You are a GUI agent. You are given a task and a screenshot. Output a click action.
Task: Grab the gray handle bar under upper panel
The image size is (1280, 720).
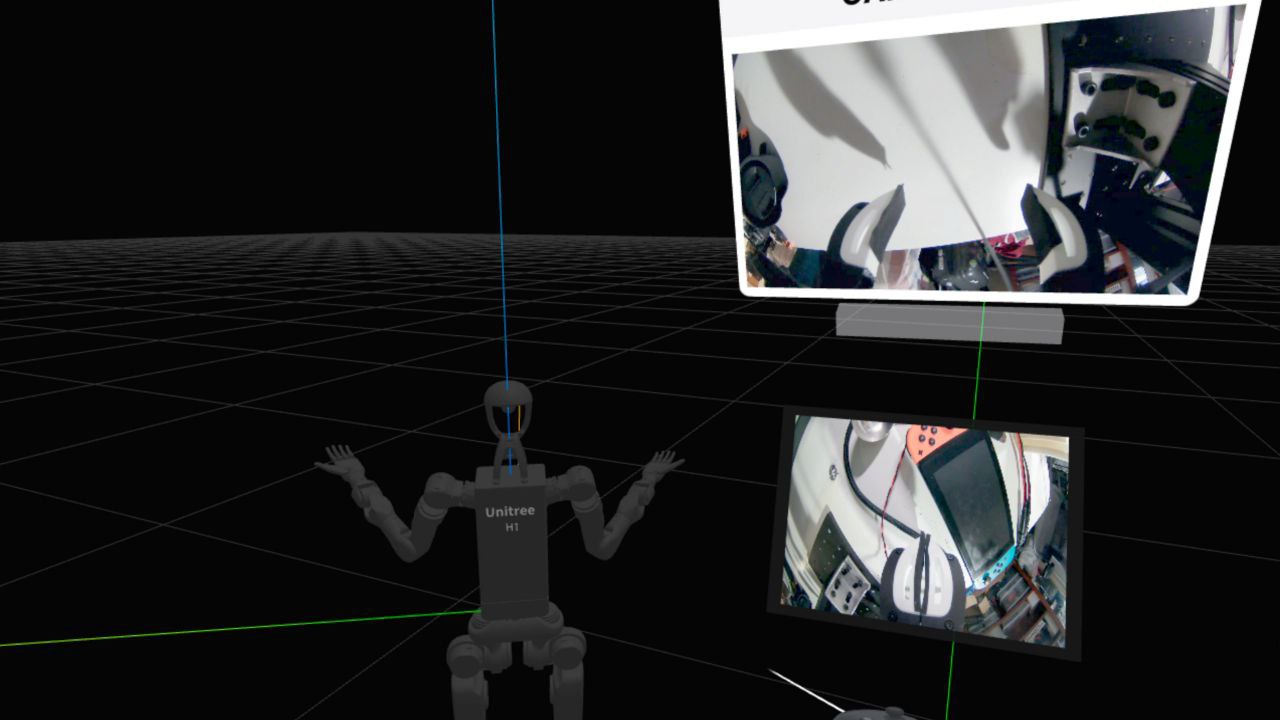coord(948,324)
